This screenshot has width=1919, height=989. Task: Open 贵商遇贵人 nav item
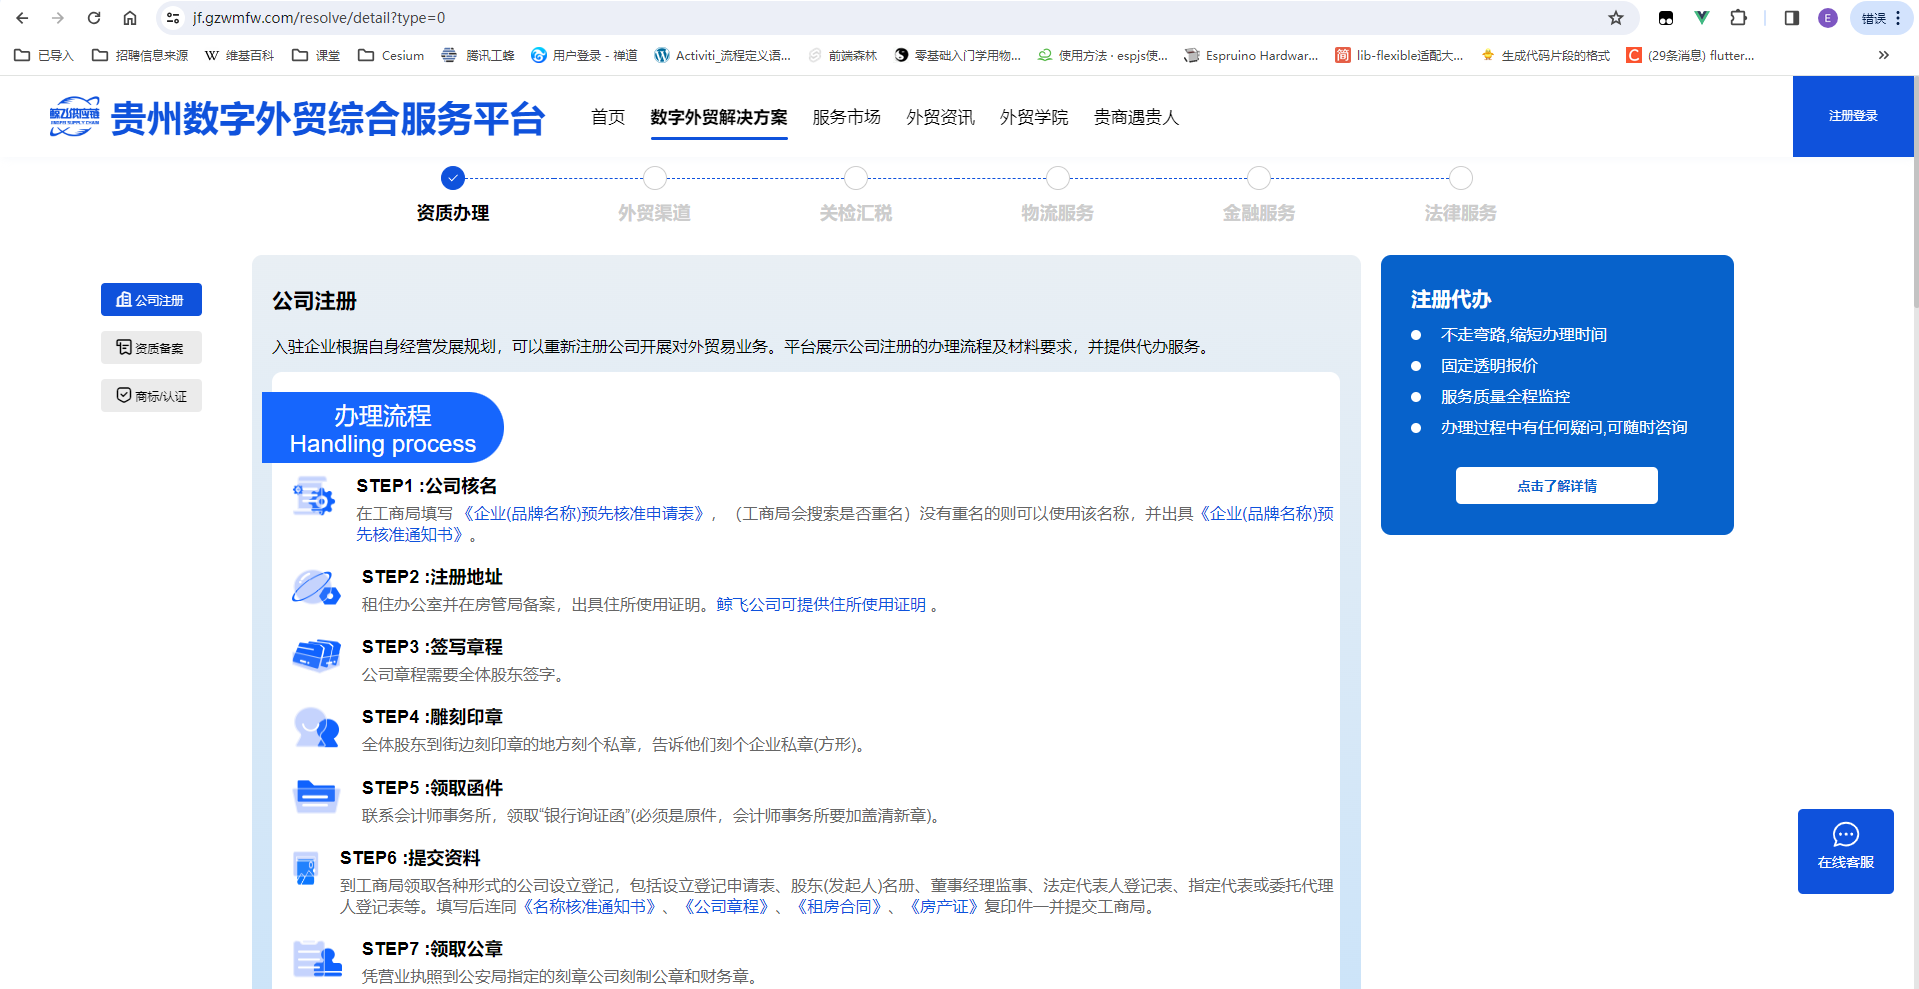tap(1137, 117)
